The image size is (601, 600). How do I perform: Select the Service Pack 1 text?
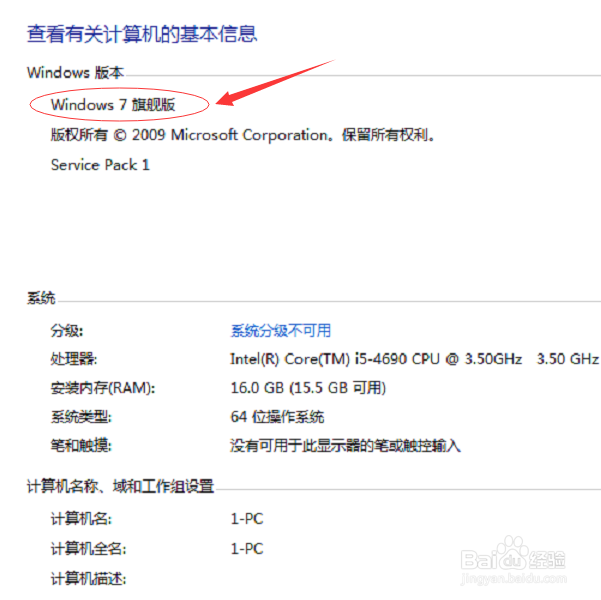tap(100, 165)
